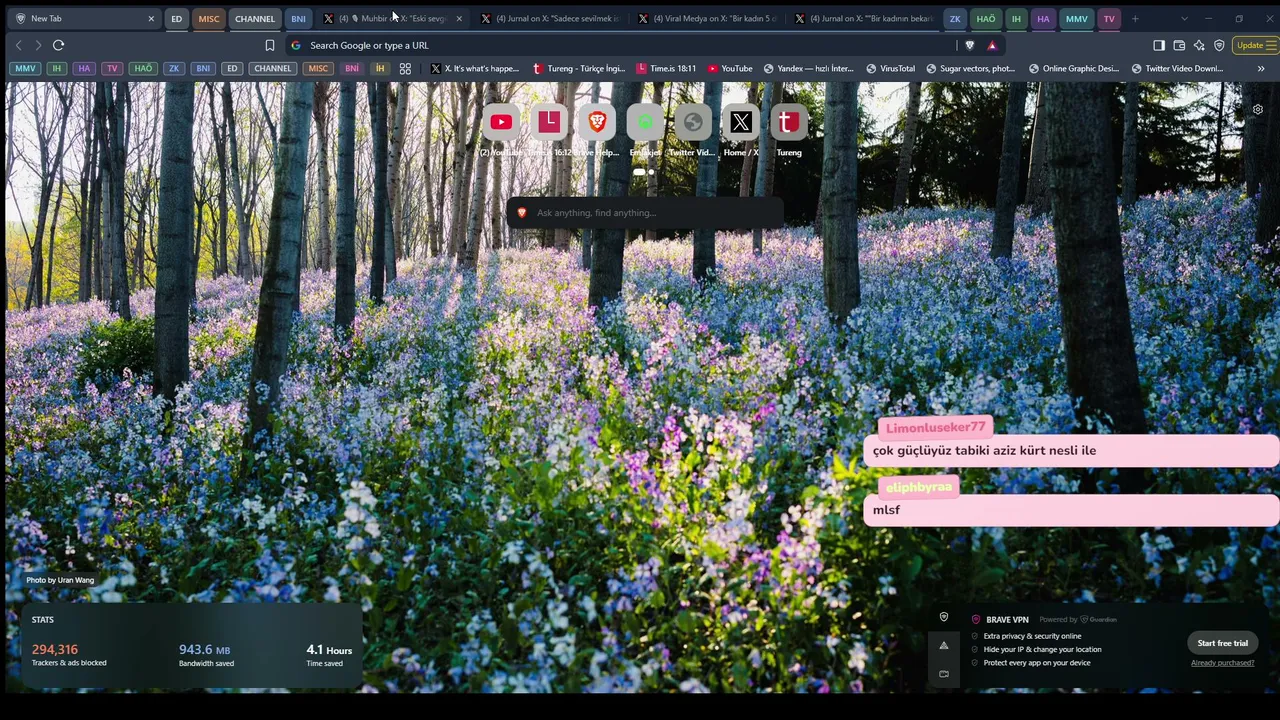Open the Tureng Türkçe İngilizce bookmark

point(579,69)
